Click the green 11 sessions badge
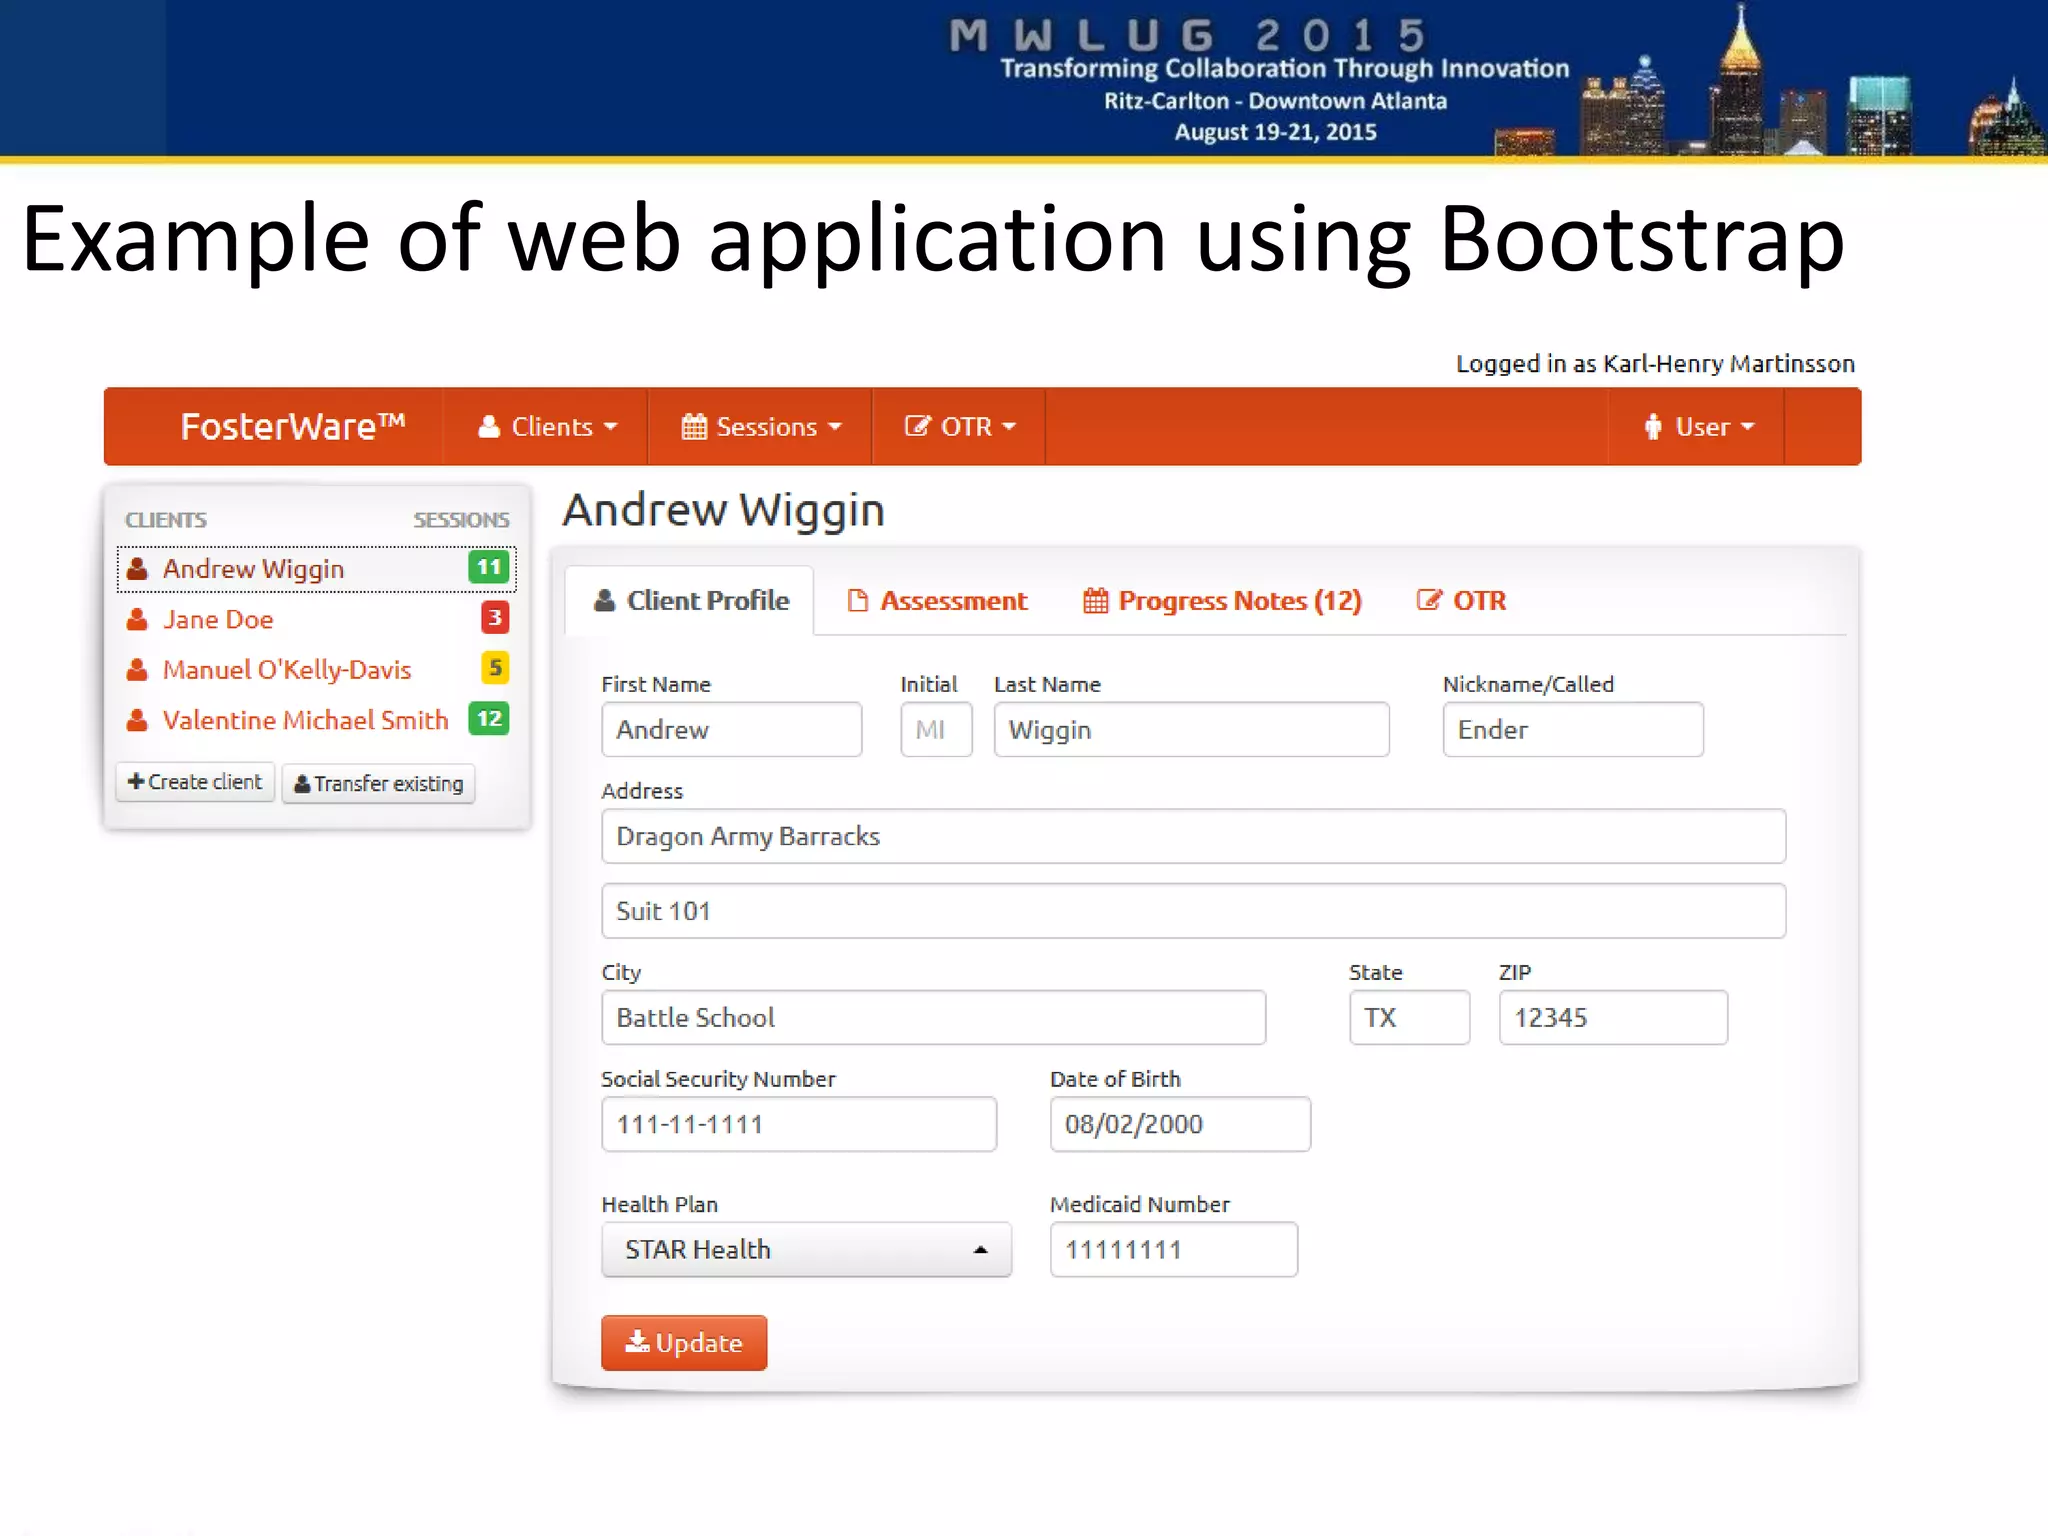Viewport: 2048px width, 1536px height. 489,567
